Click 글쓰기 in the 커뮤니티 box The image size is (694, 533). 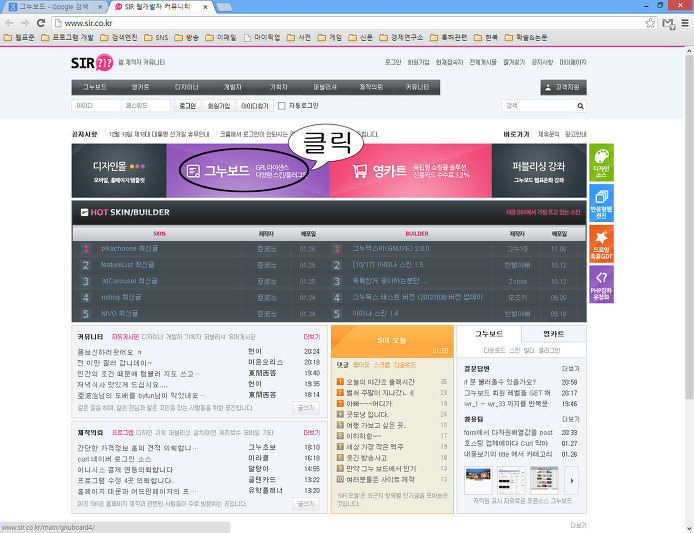click(305, 408)
